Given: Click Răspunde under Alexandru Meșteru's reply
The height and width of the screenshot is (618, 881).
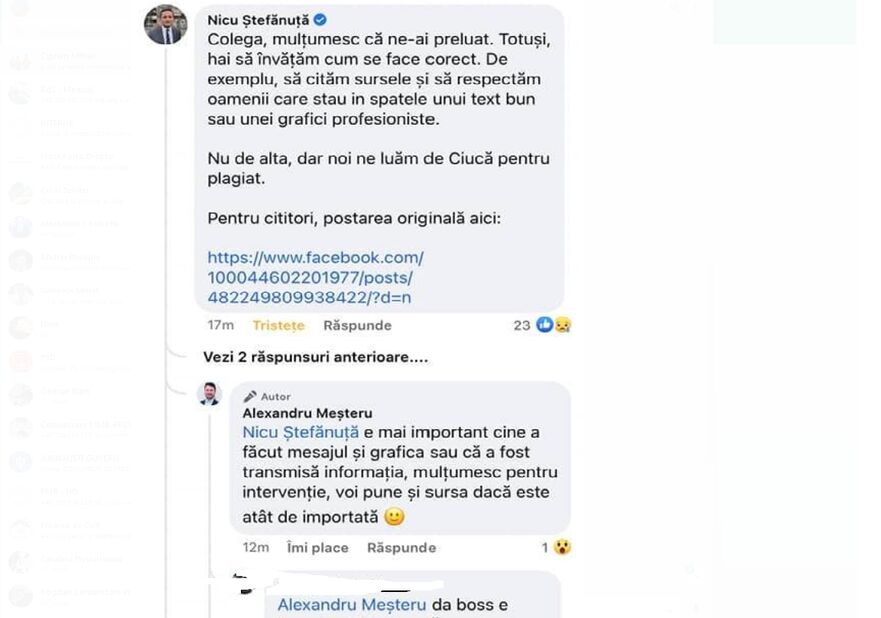Looking at the screenshot, I should click(401, 547).
